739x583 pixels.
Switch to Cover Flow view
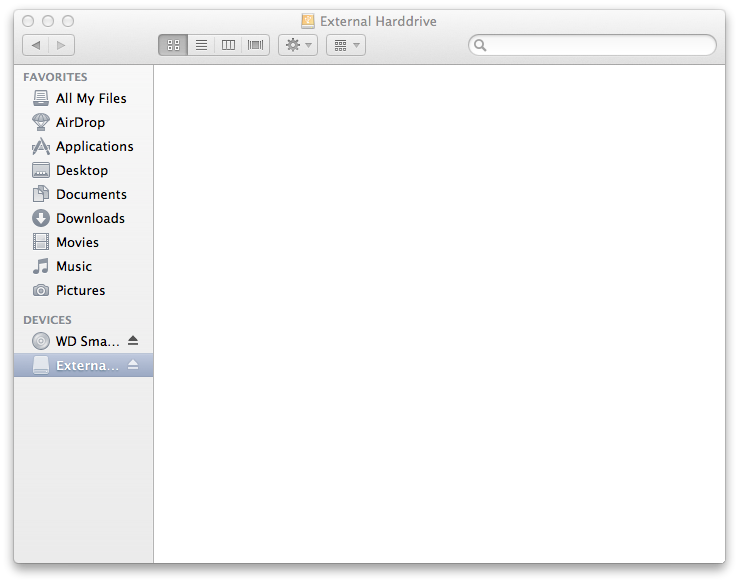(255, 45)
